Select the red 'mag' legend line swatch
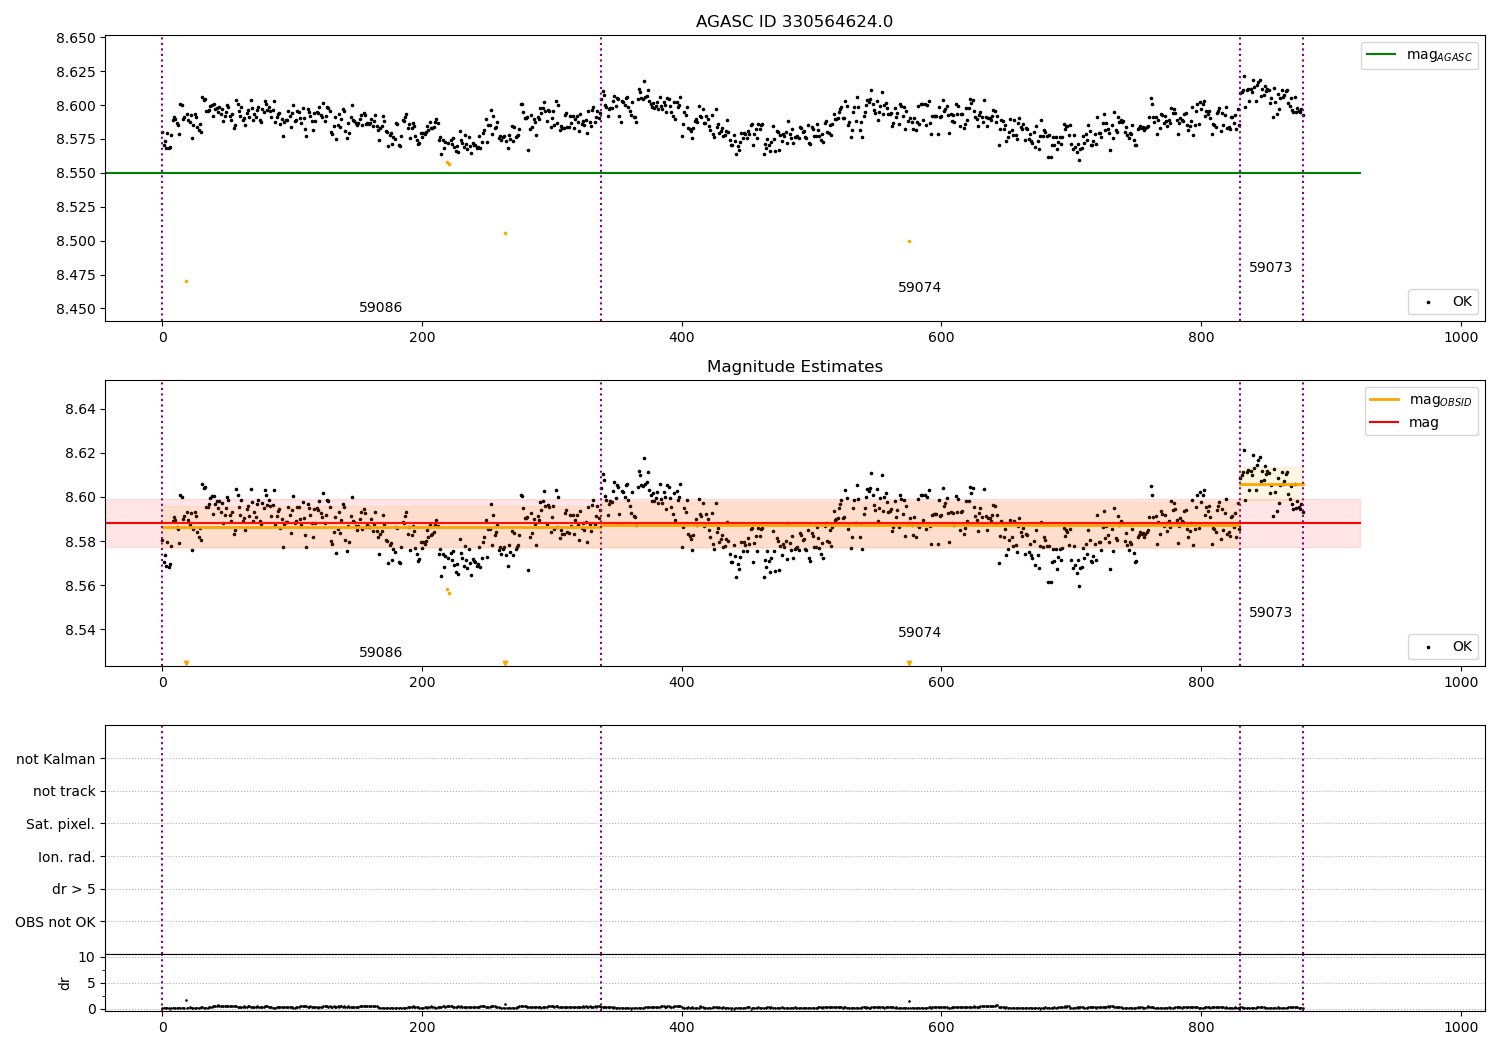Screen dimensions: 1500x1050 click(x=1385, y=423)
